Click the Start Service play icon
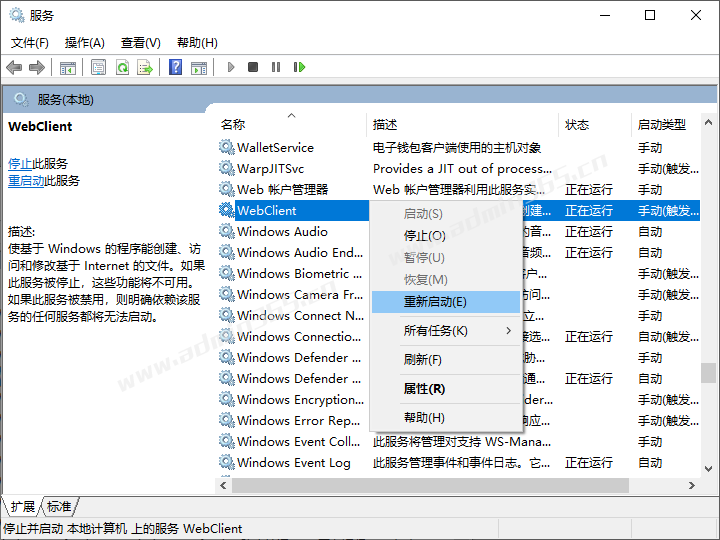720x540 pixels. pos(231,68)
